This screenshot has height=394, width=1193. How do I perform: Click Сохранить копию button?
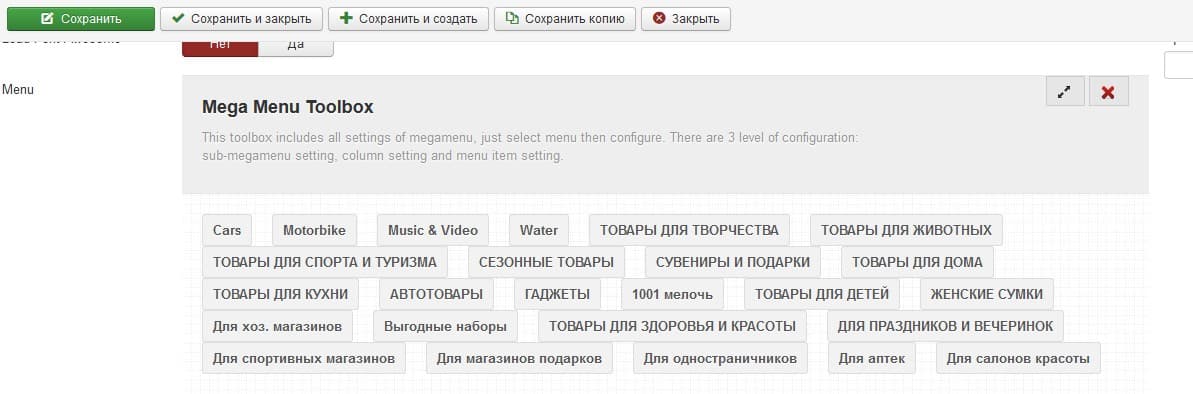[565, 19]
